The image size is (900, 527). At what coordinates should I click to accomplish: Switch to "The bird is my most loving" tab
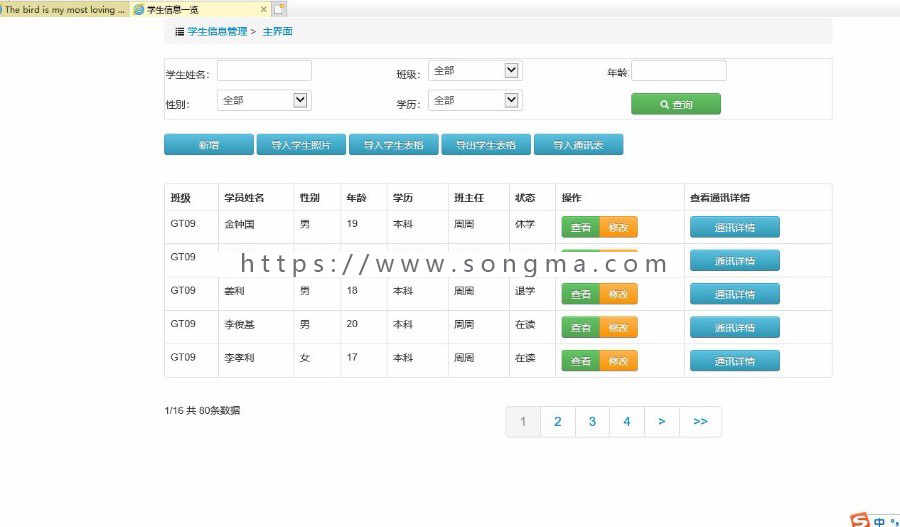tap(65, 9)
